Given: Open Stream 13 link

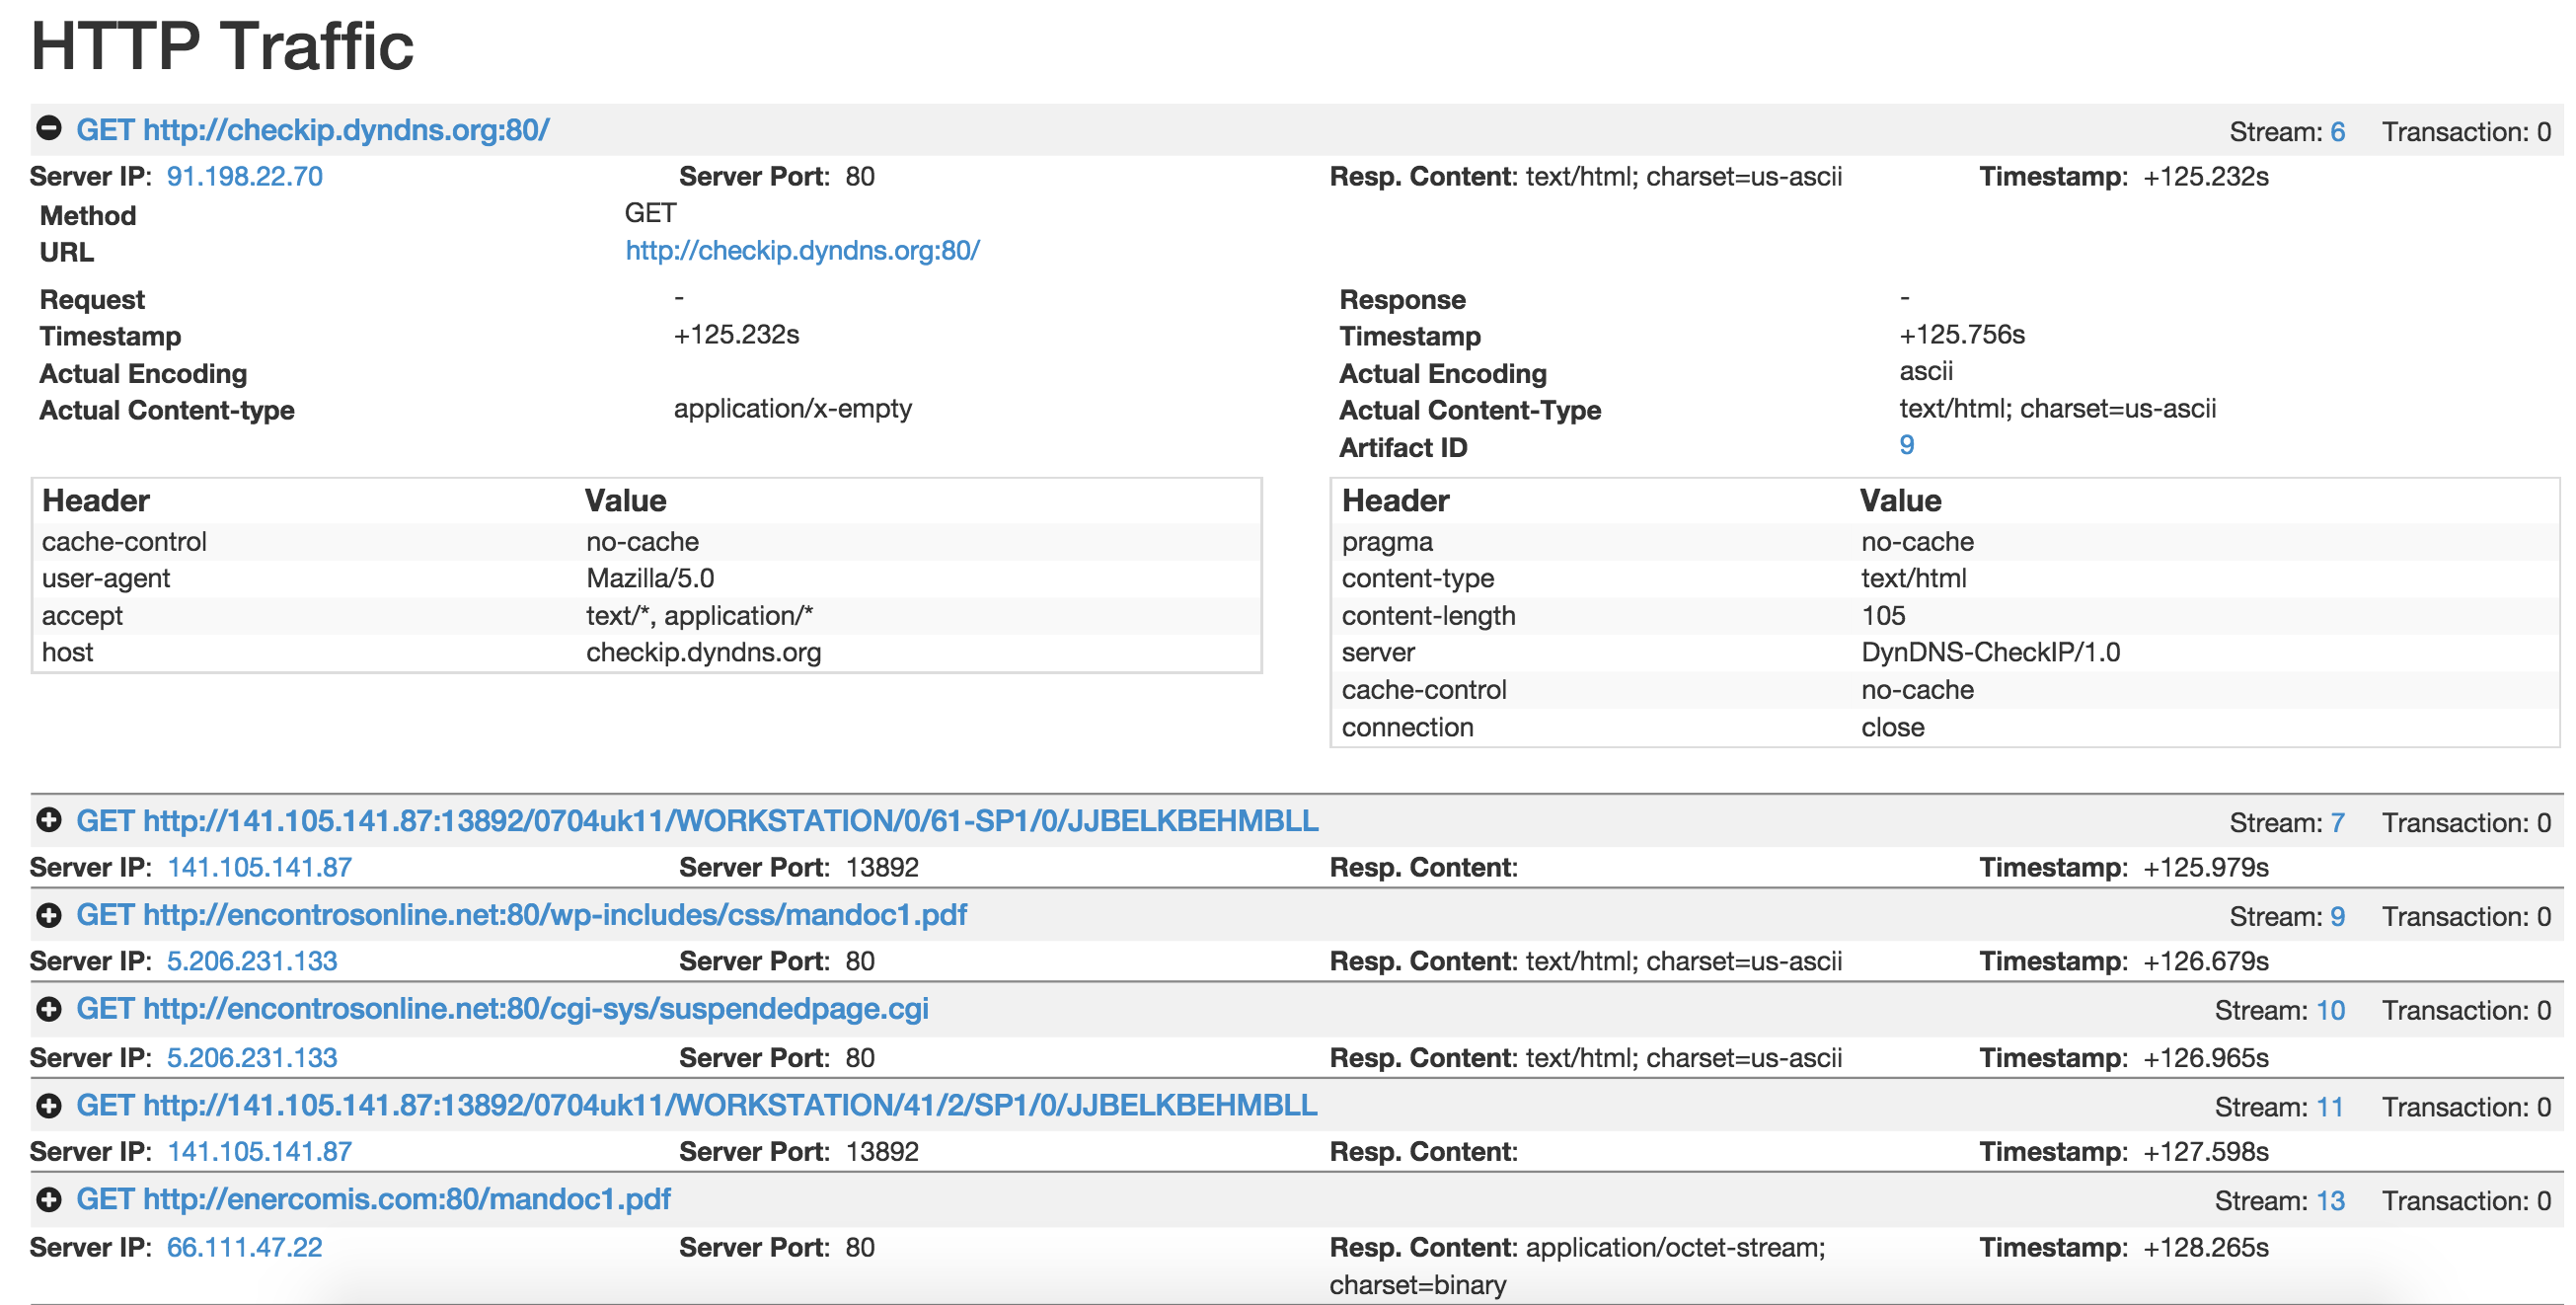Looking at the screenshot, I should coord(2329,1202).
